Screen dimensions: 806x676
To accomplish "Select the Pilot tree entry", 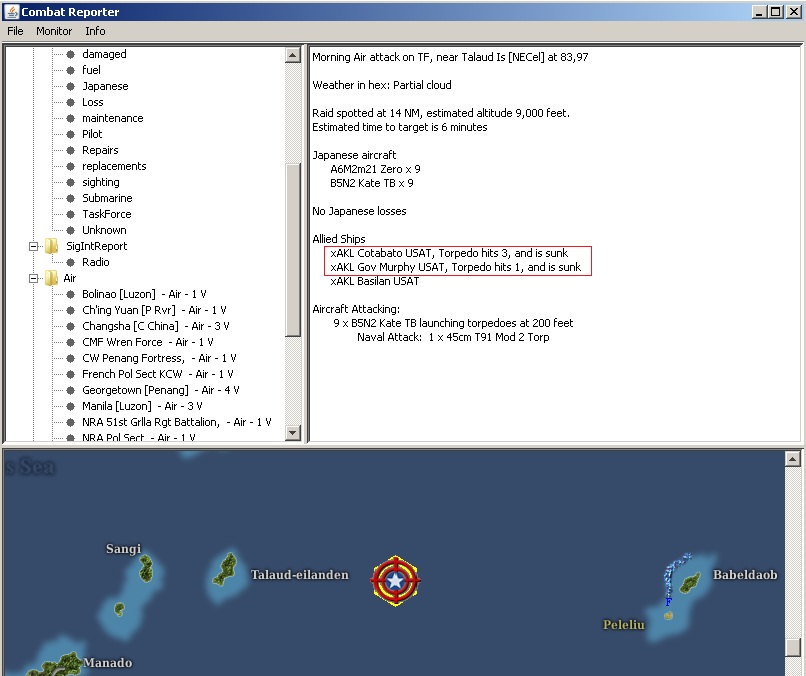I will (x=92, y=134).
